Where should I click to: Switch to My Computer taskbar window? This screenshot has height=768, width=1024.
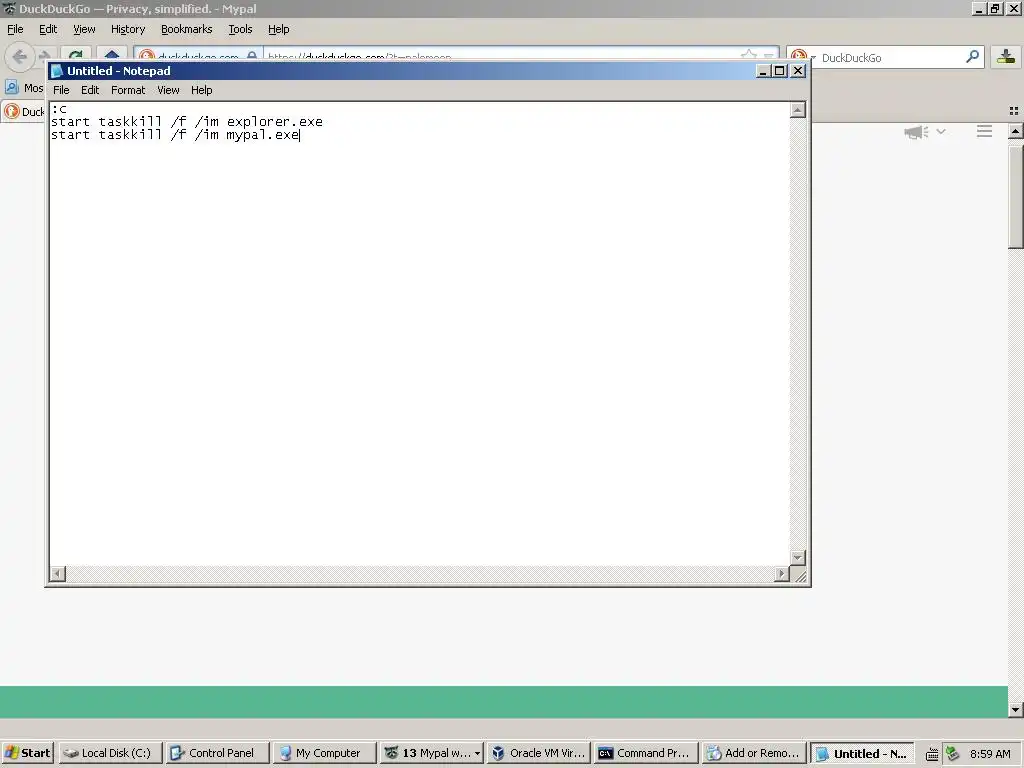[x=325, y=753]
